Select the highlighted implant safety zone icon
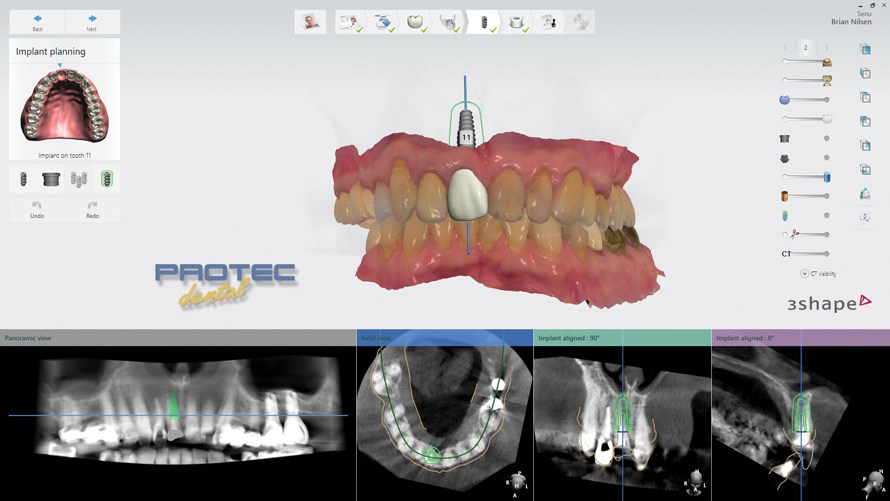This screenshot has height=501, width=890. [107, 179]
